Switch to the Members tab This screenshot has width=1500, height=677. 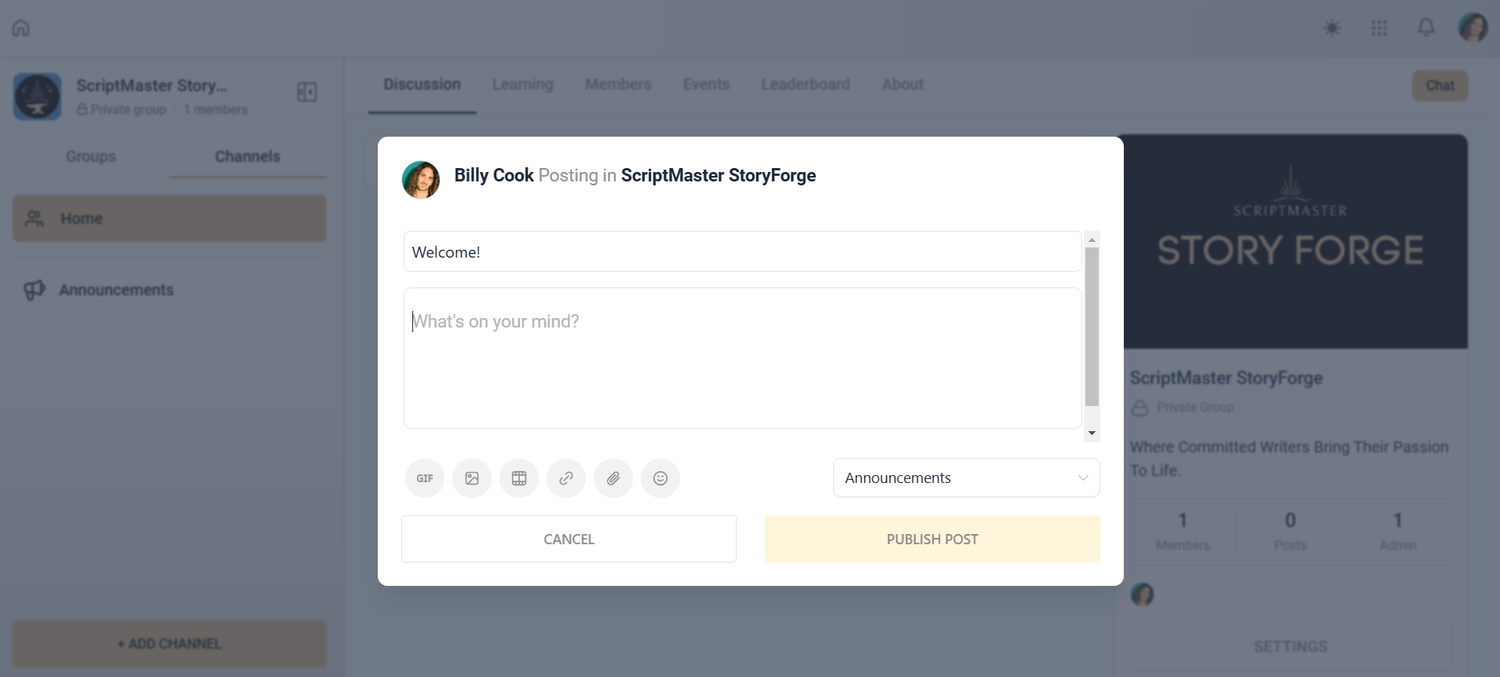click(618, 84)
